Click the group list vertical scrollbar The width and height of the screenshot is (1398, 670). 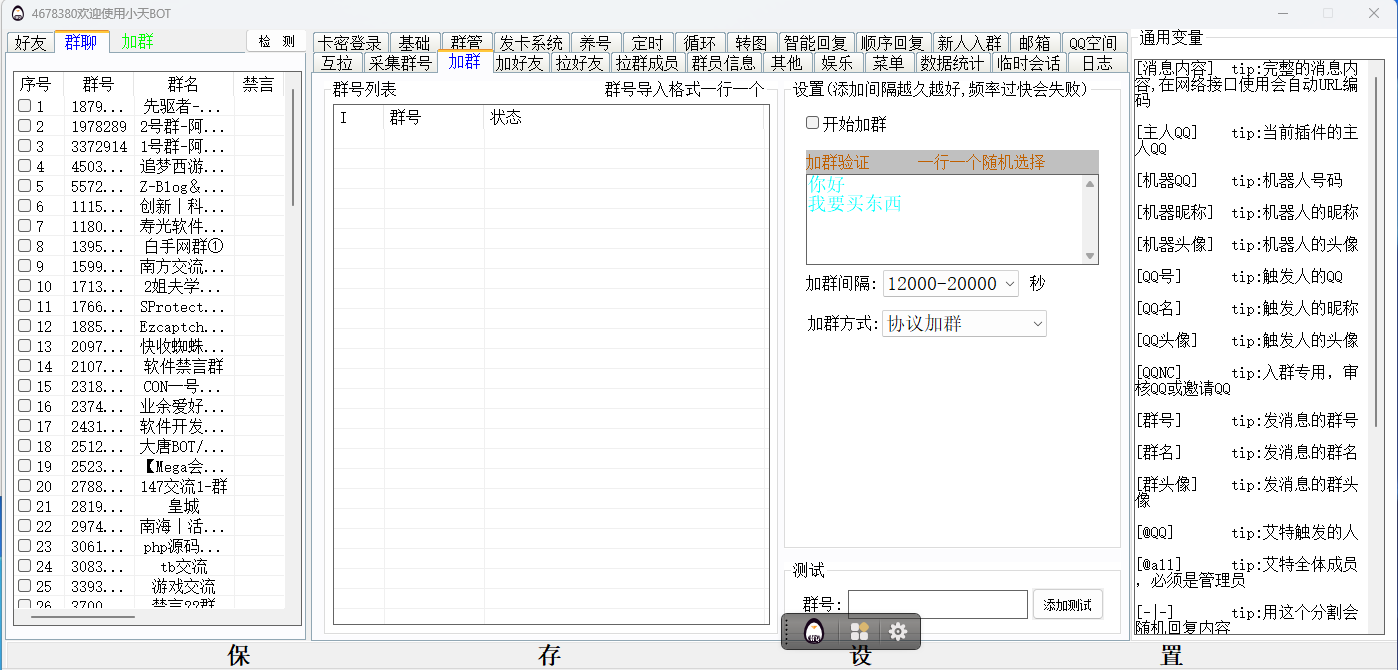293,150
